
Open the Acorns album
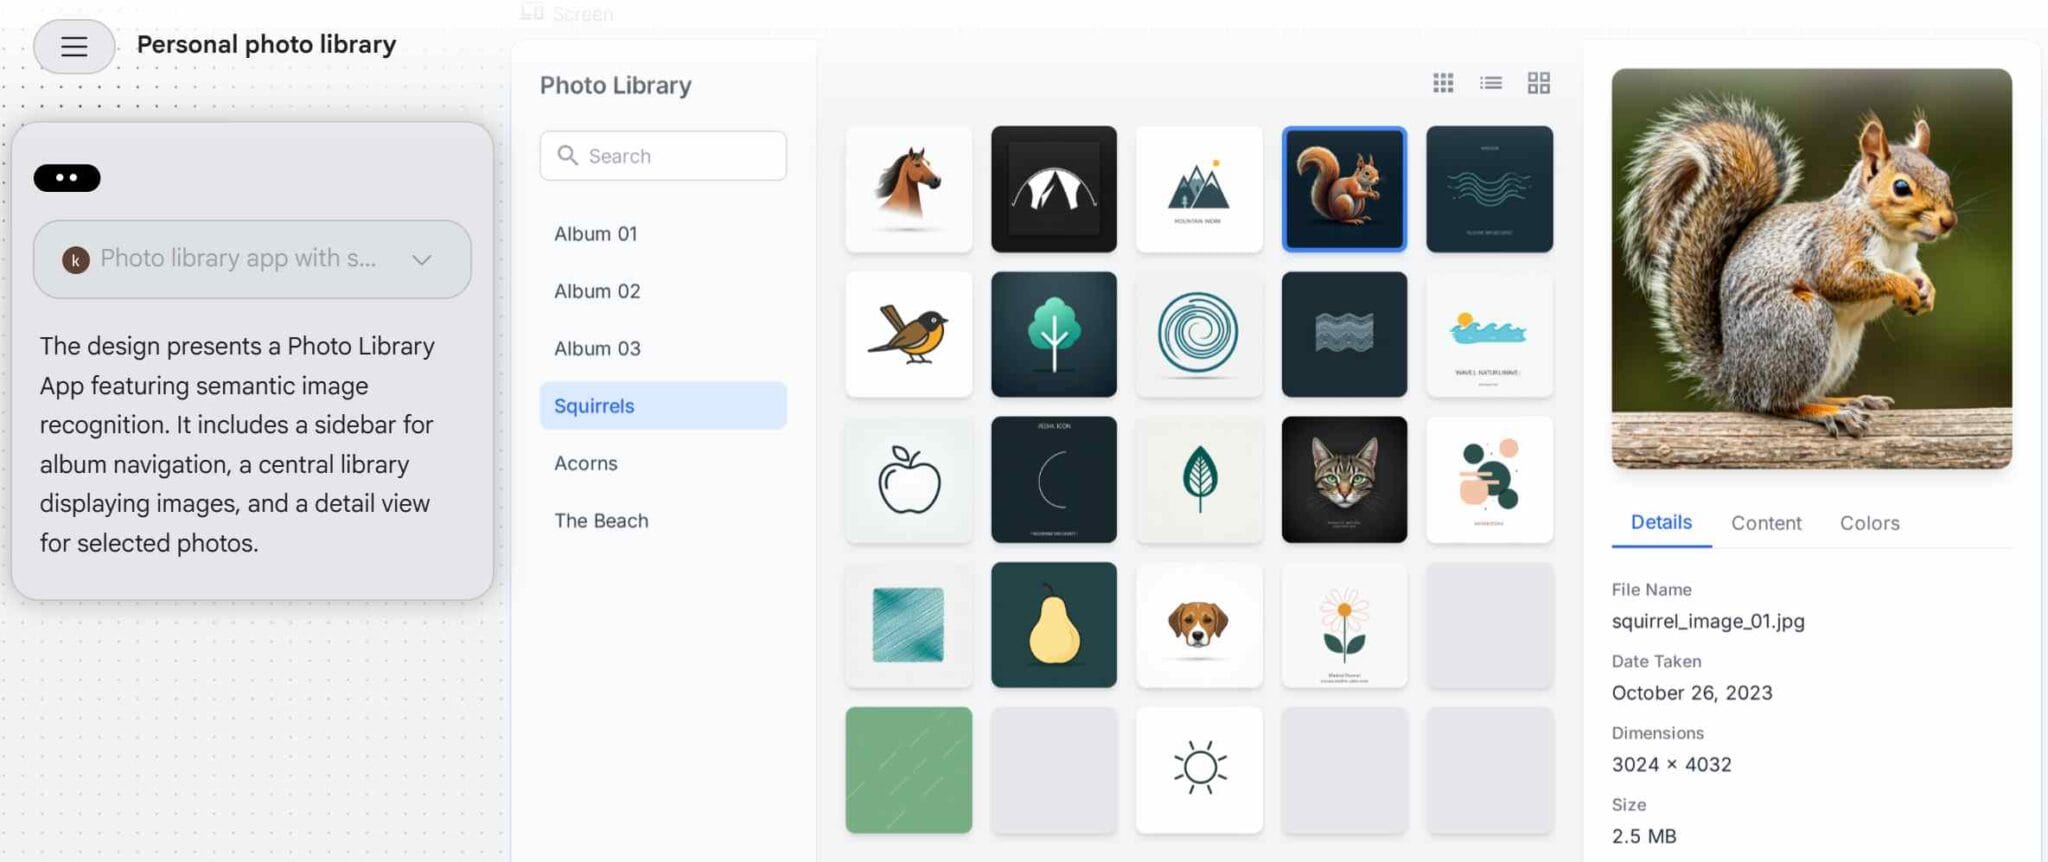[663, 463]
